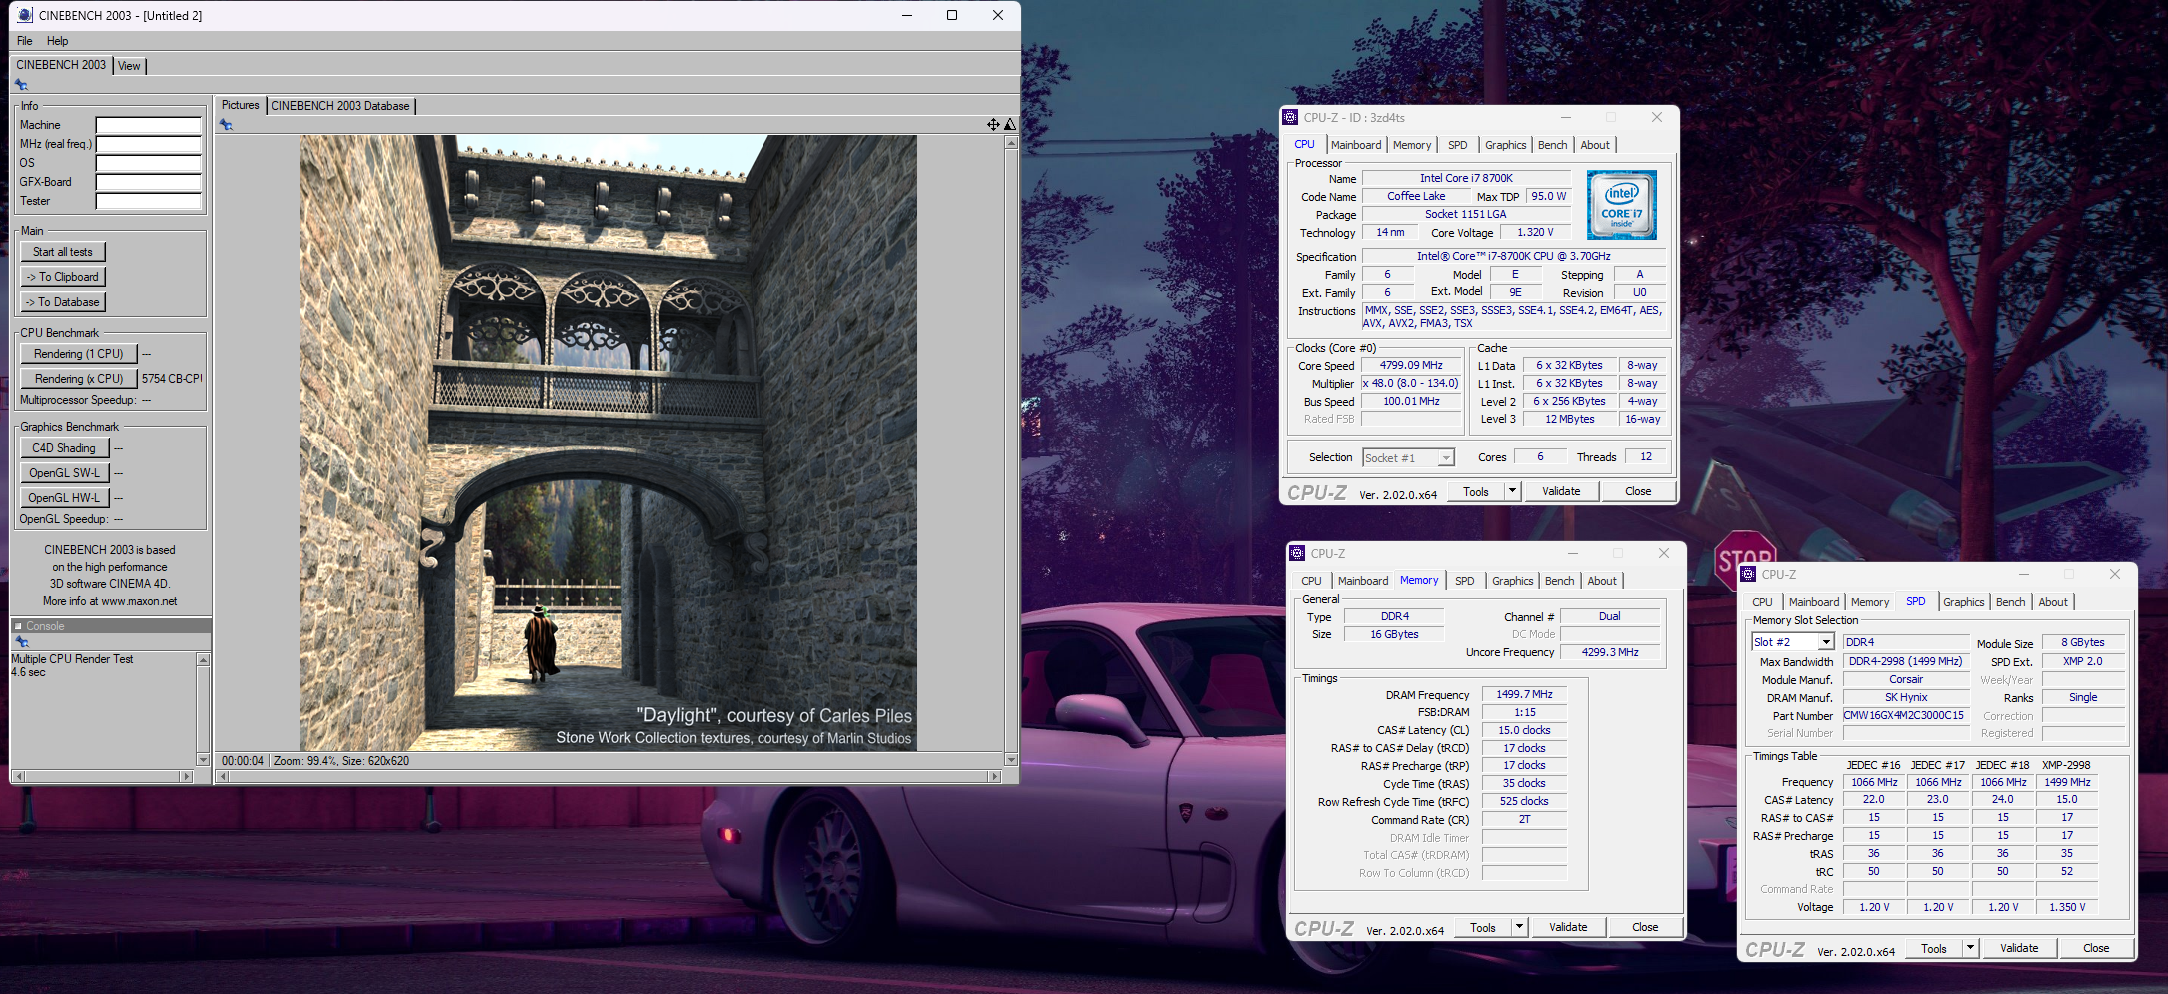Click Validate in CPU-Z 3zd4ts window
Image resolution: width=2168 pixels, height=994 pixels.
point(1561,491)
